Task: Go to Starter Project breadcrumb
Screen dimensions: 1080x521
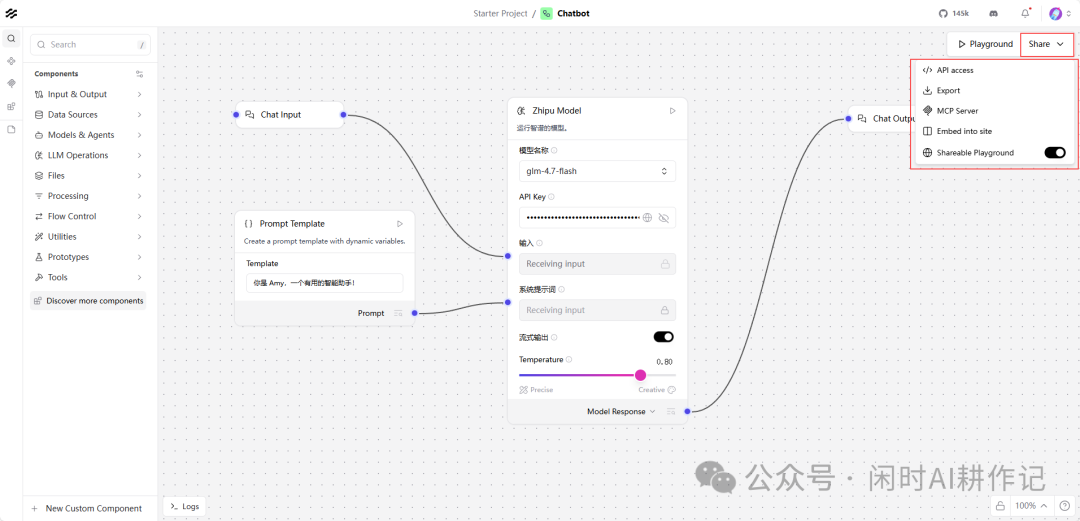Action: pos(500,13)
